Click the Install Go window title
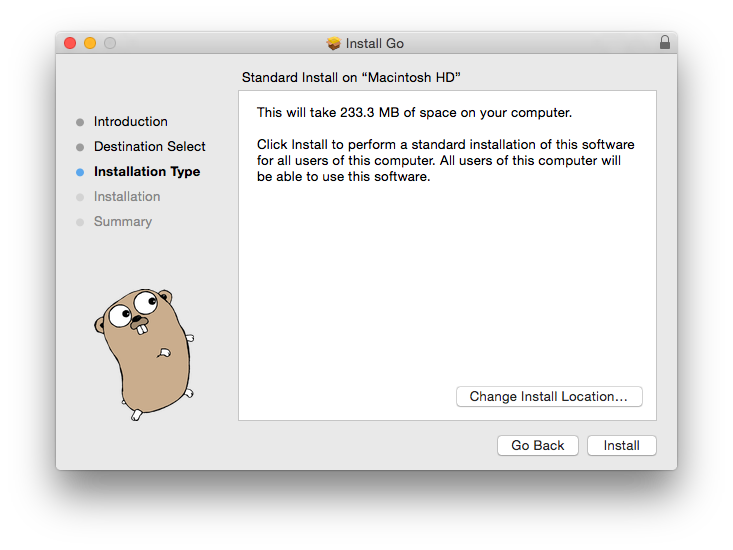 pyautogui.click(x=374, y=43)
